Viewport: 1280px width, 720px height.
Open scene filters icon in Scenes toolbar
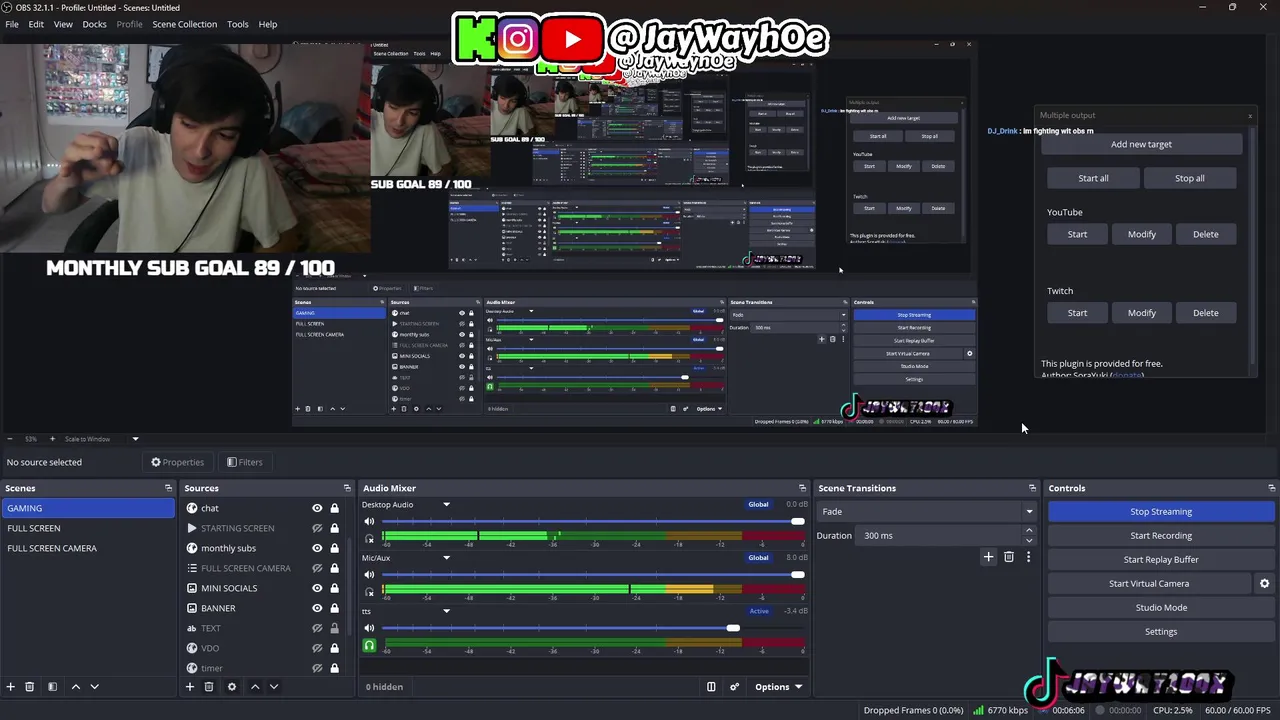click(x=52, y=687)
